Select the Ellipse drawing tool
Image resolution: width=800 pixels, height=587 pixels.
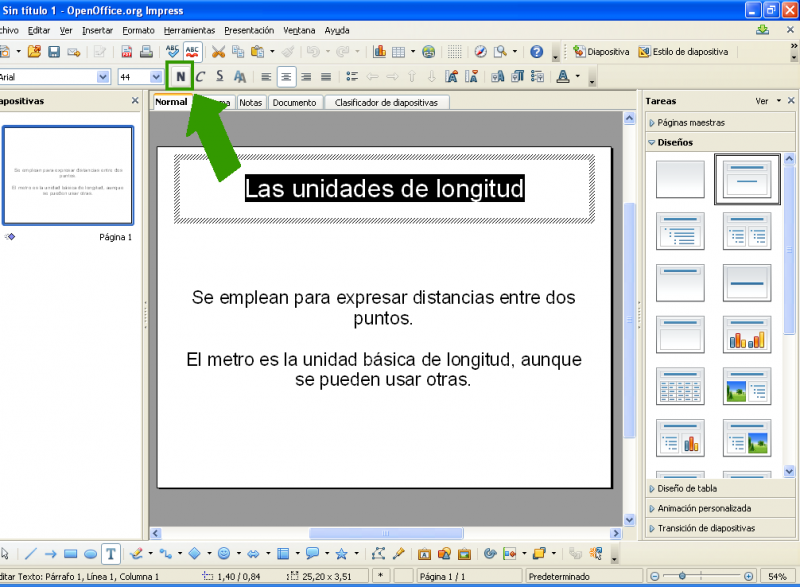90,553
